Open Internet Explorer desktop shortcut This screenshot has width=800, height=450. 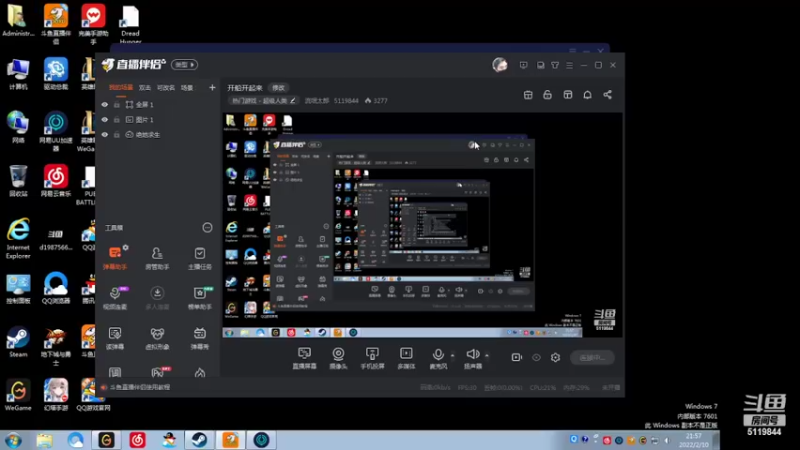[x=18, y=239]
